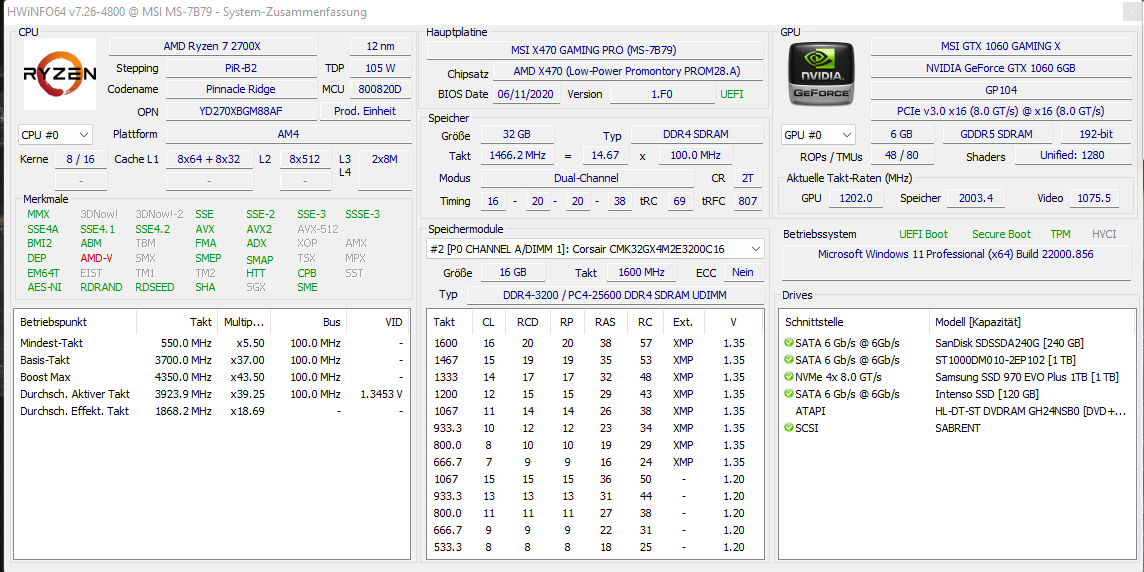Screen dimensions: 1144x572
Task: Select the Mindest-Takt row
Action: pyautogui.click(x=212, y=343)
